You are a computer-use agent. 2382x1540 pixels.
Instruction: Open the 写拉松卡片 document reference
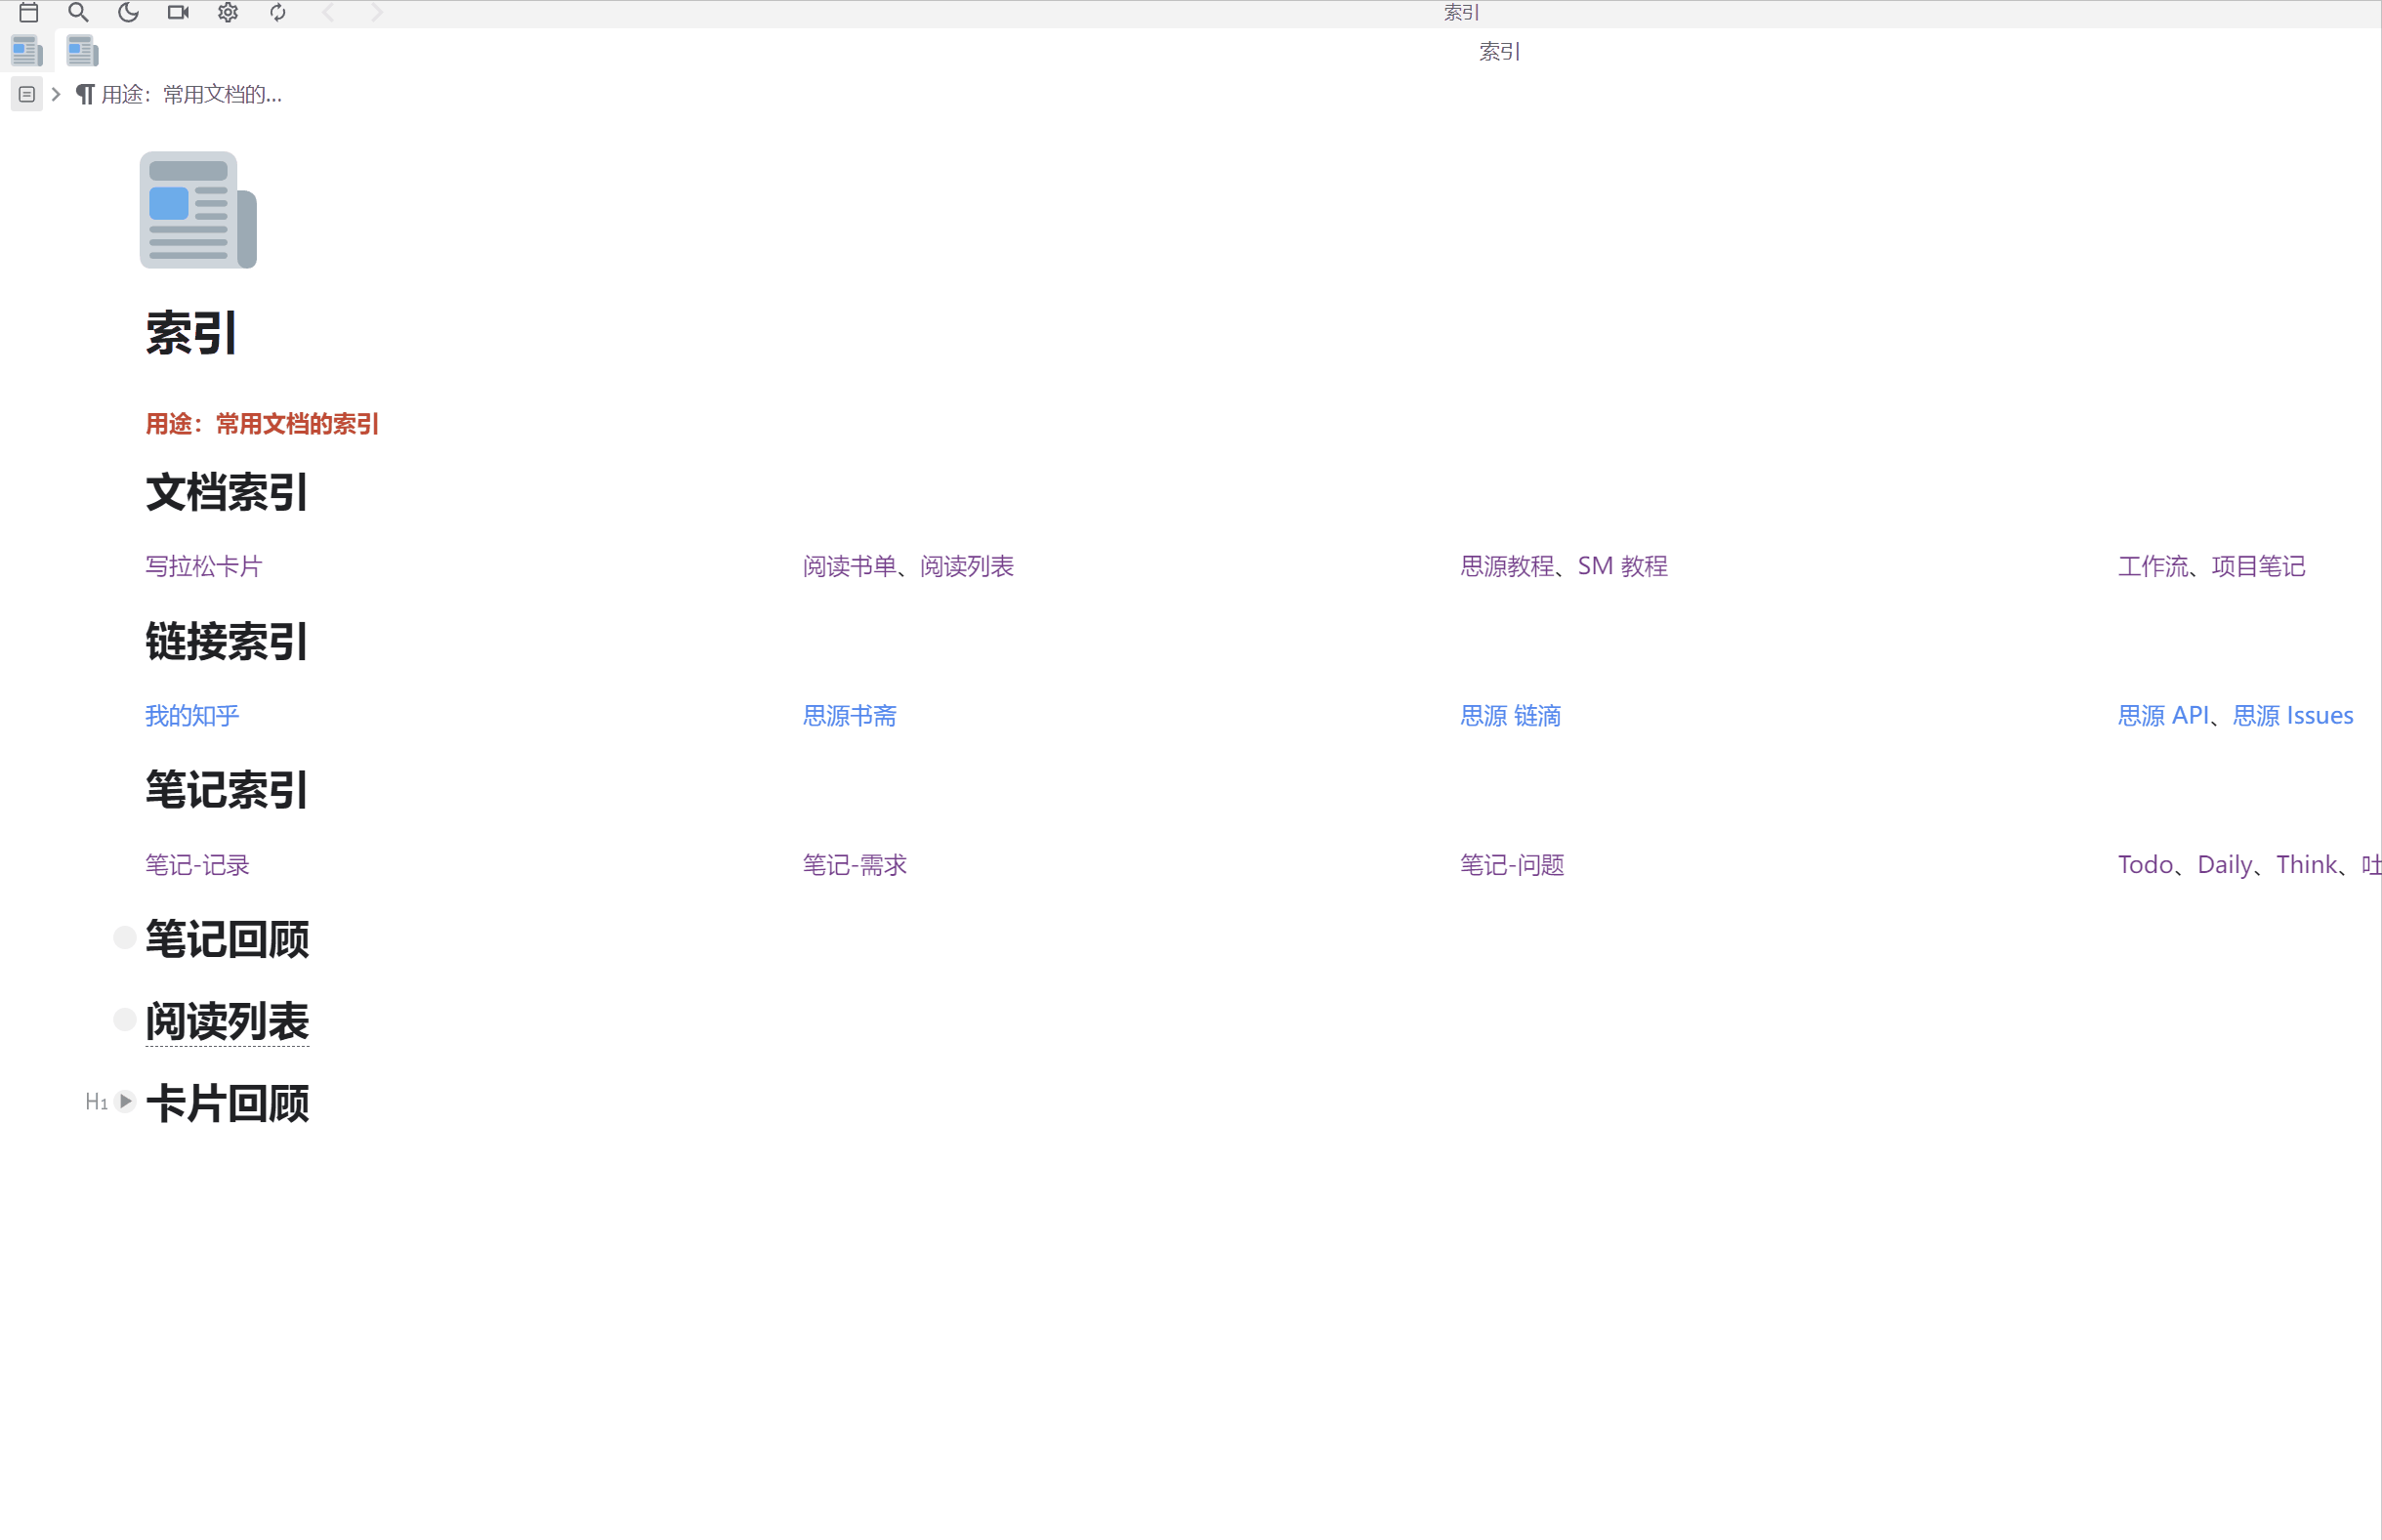tap(202, 566)
